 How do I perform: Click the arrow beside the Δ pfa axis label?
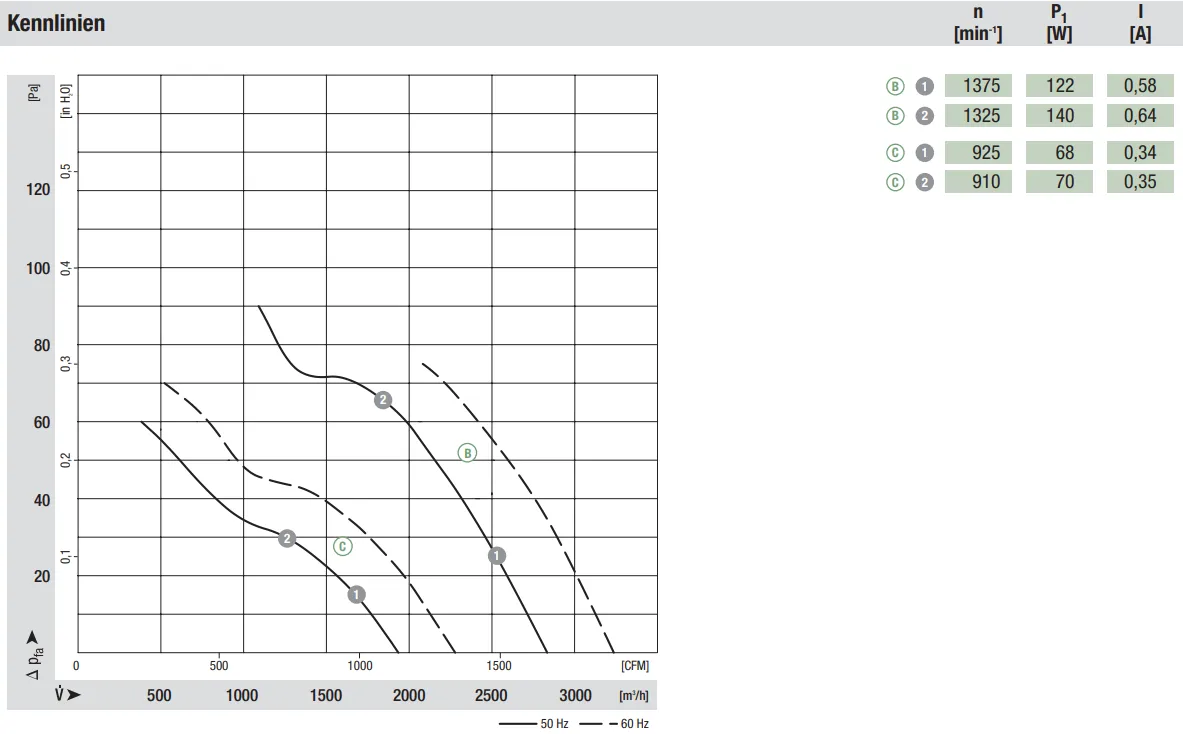[32, 637]
